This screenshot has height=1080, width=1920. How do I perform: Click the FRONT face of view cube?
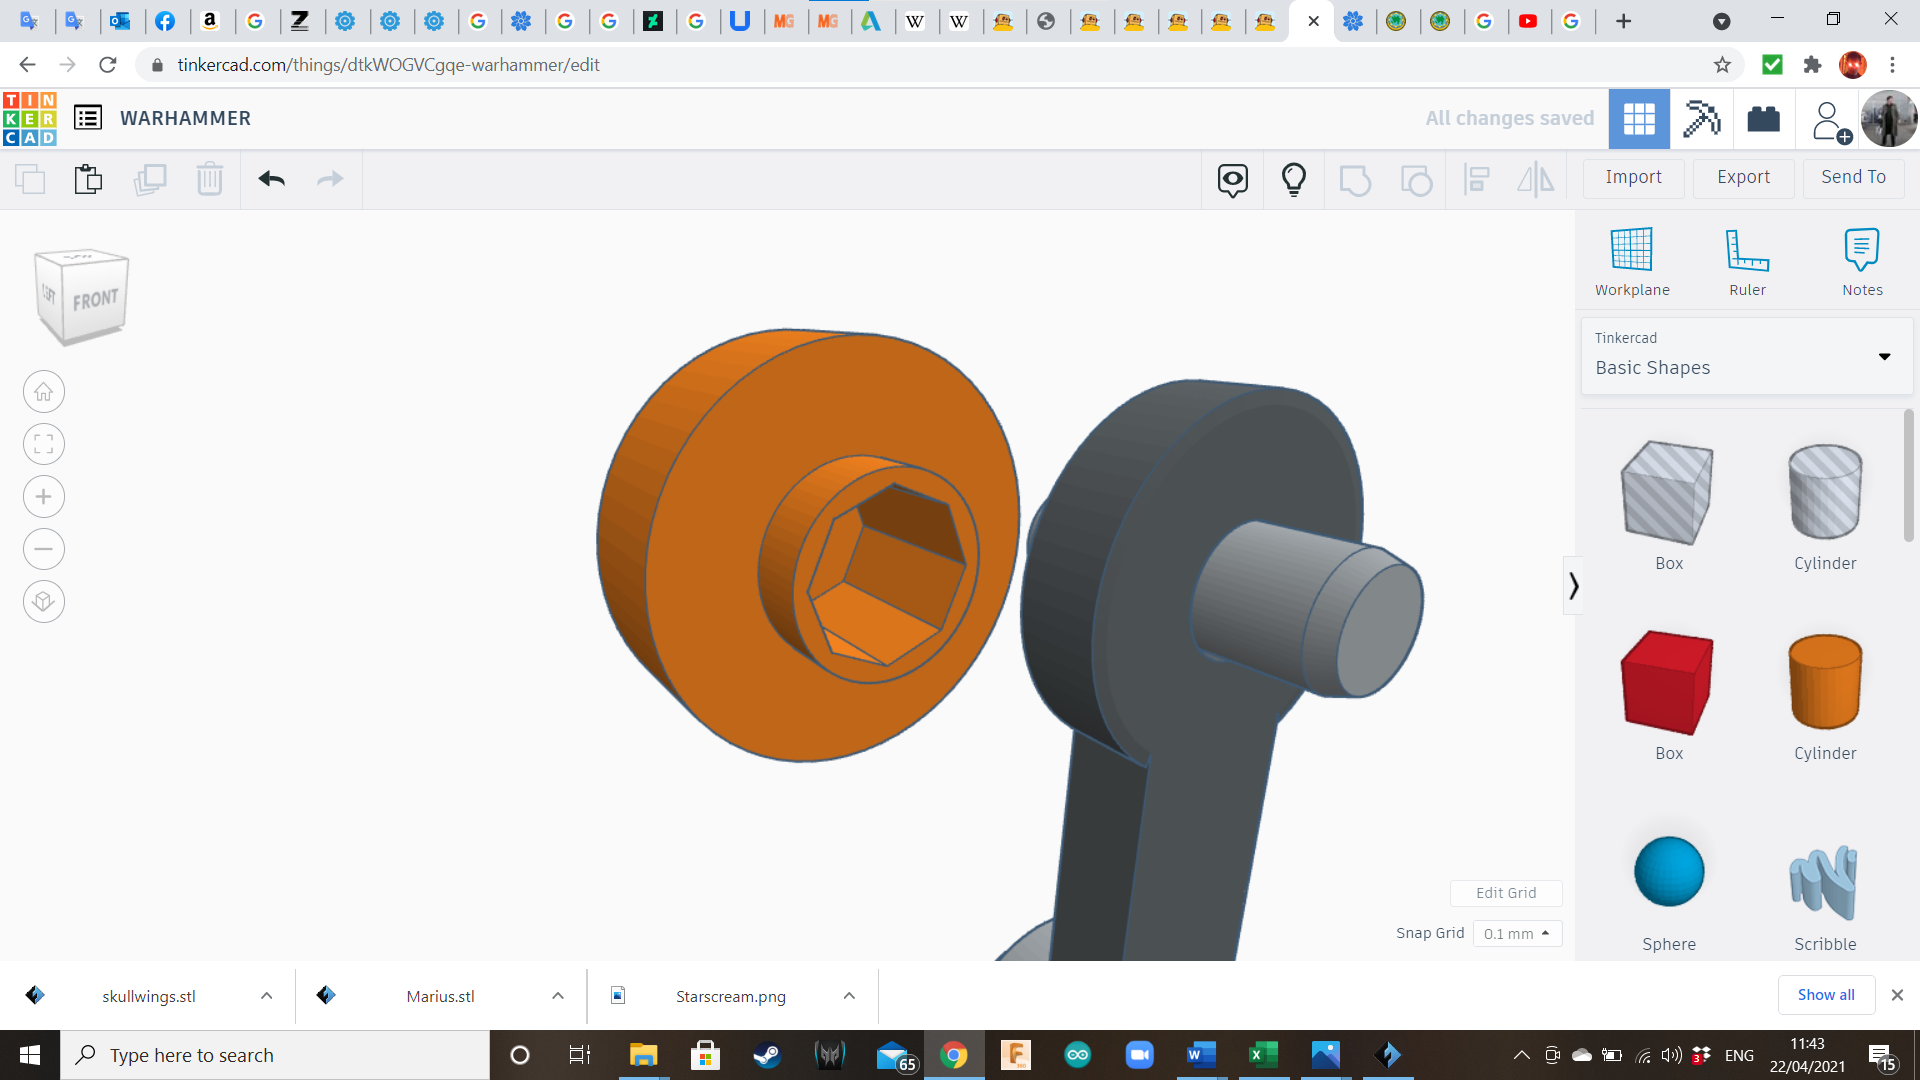(x=95, y=299)
